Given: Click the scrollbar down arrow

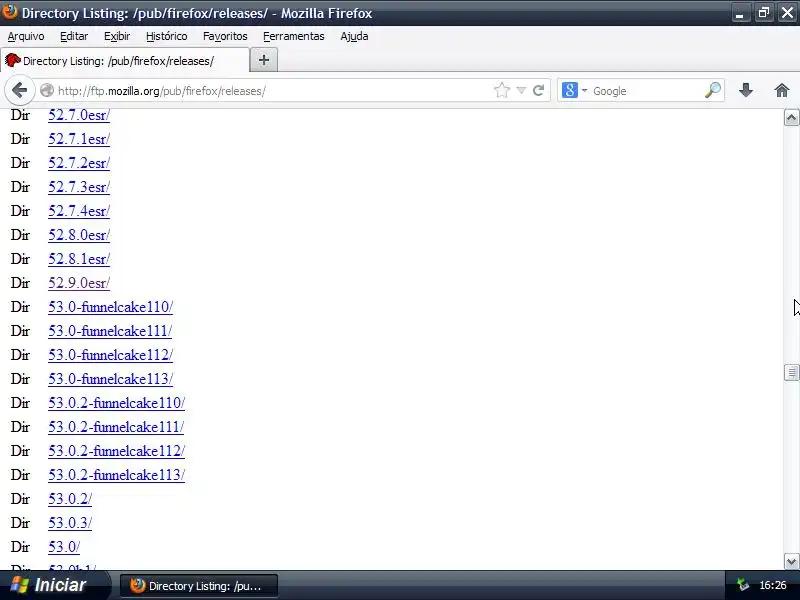Looking at the screenshot, I should point(791,562).
